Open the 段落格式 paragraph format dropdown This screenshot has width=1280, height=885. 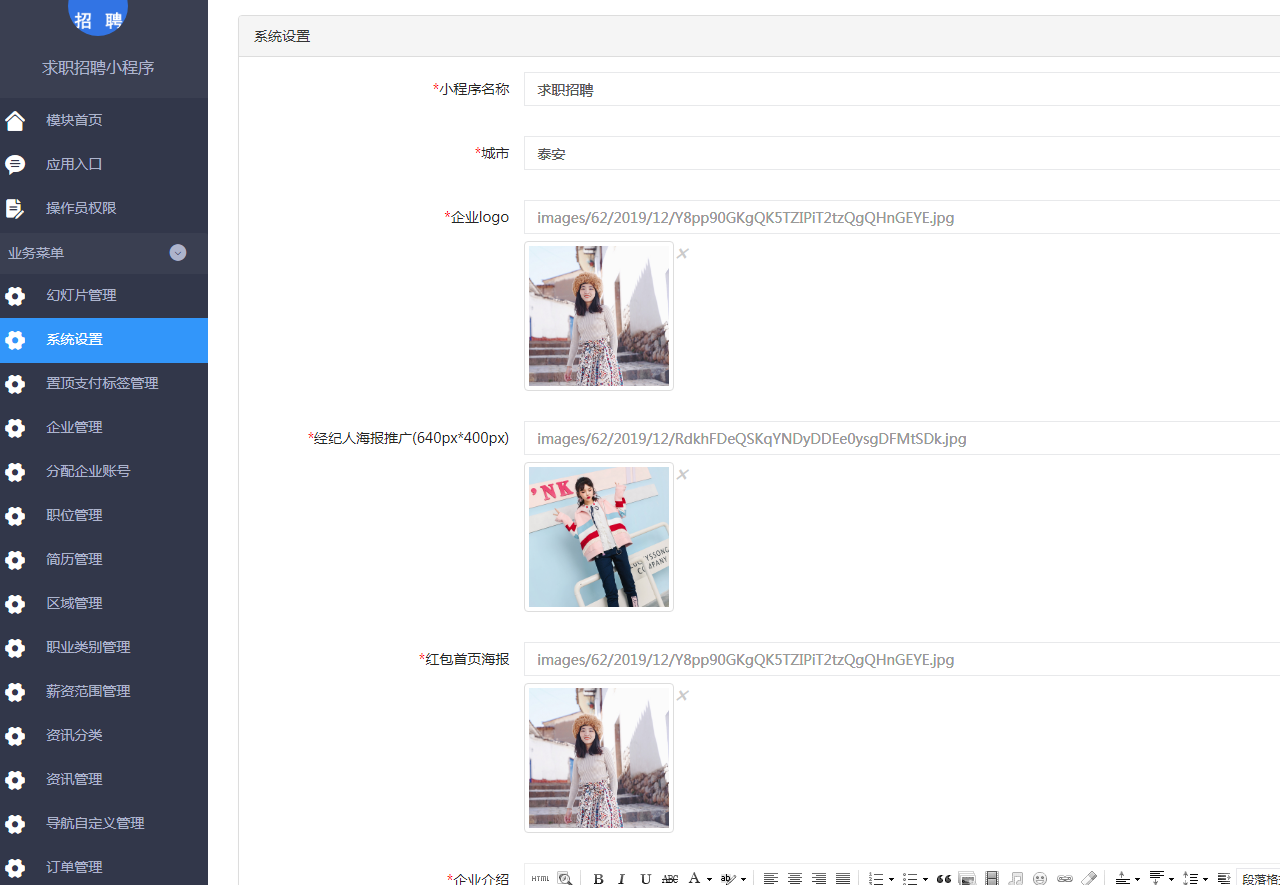[1259, 879]
